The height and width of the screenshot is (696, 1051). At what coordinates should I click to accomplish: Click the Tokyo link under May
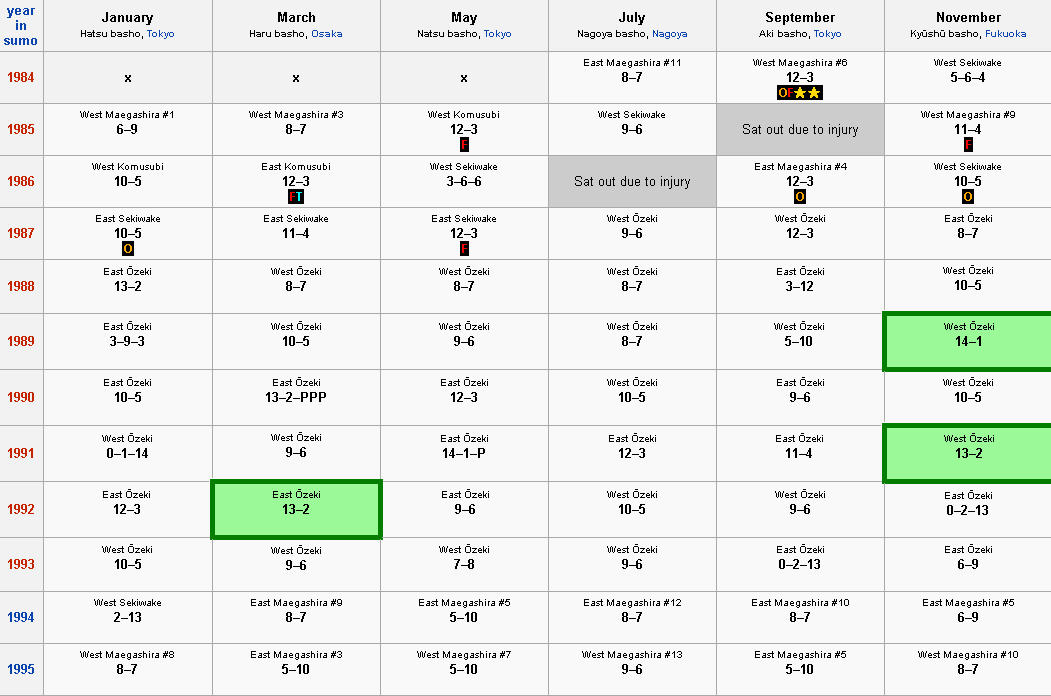click(x=497, y=34)
